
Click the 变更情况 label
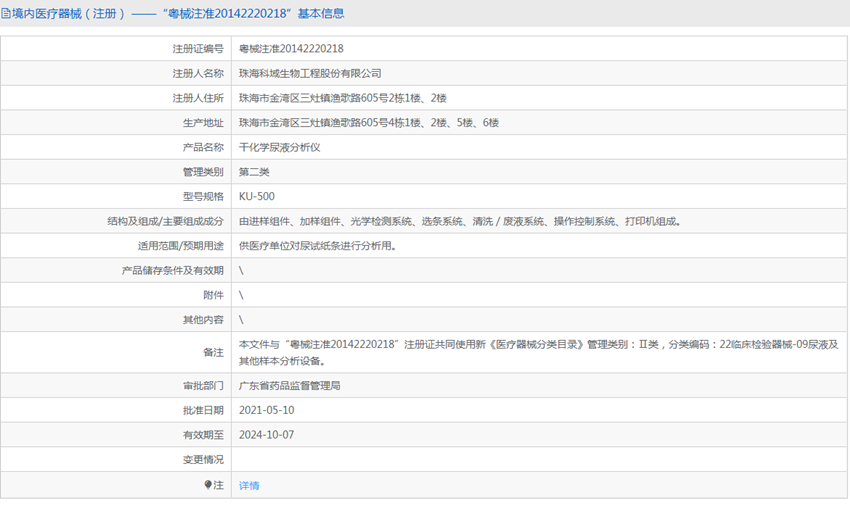(x=203, y=459)
